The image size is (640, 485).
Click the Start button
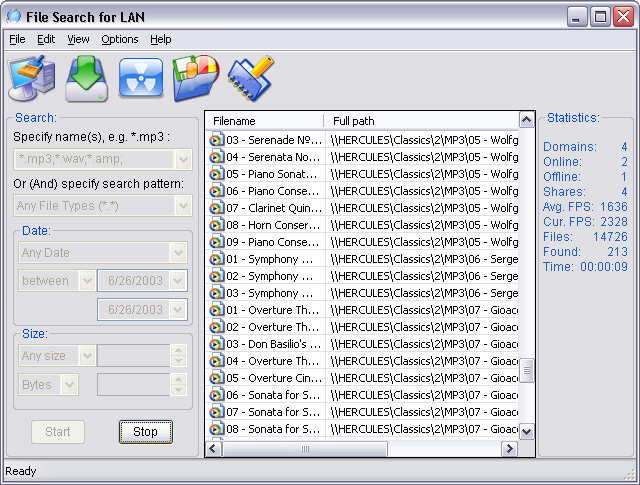[x=58, y=432]
